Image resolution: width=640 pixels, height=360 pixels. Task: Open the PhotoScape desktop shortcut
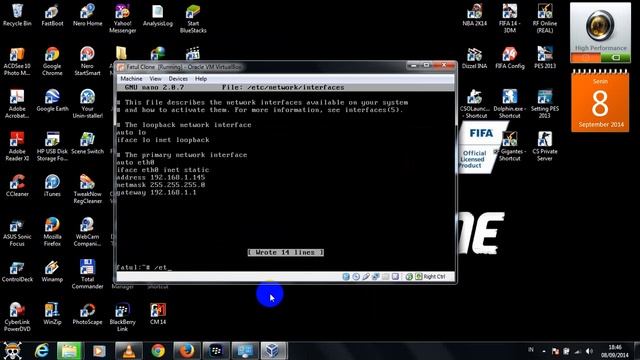click(87, 313)
